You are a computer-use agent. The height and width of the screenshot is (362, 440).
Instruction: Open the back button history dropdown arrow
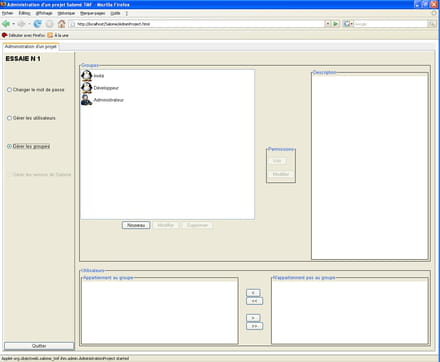coord(13,24)
